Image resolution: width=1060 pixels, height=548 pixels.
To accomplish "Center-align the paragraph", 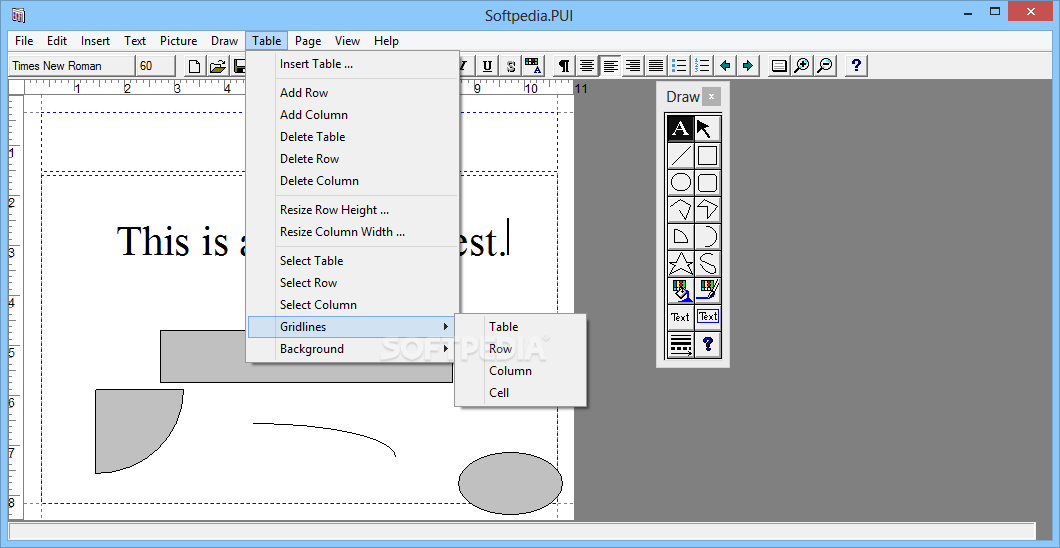I will tap(587, 66).
